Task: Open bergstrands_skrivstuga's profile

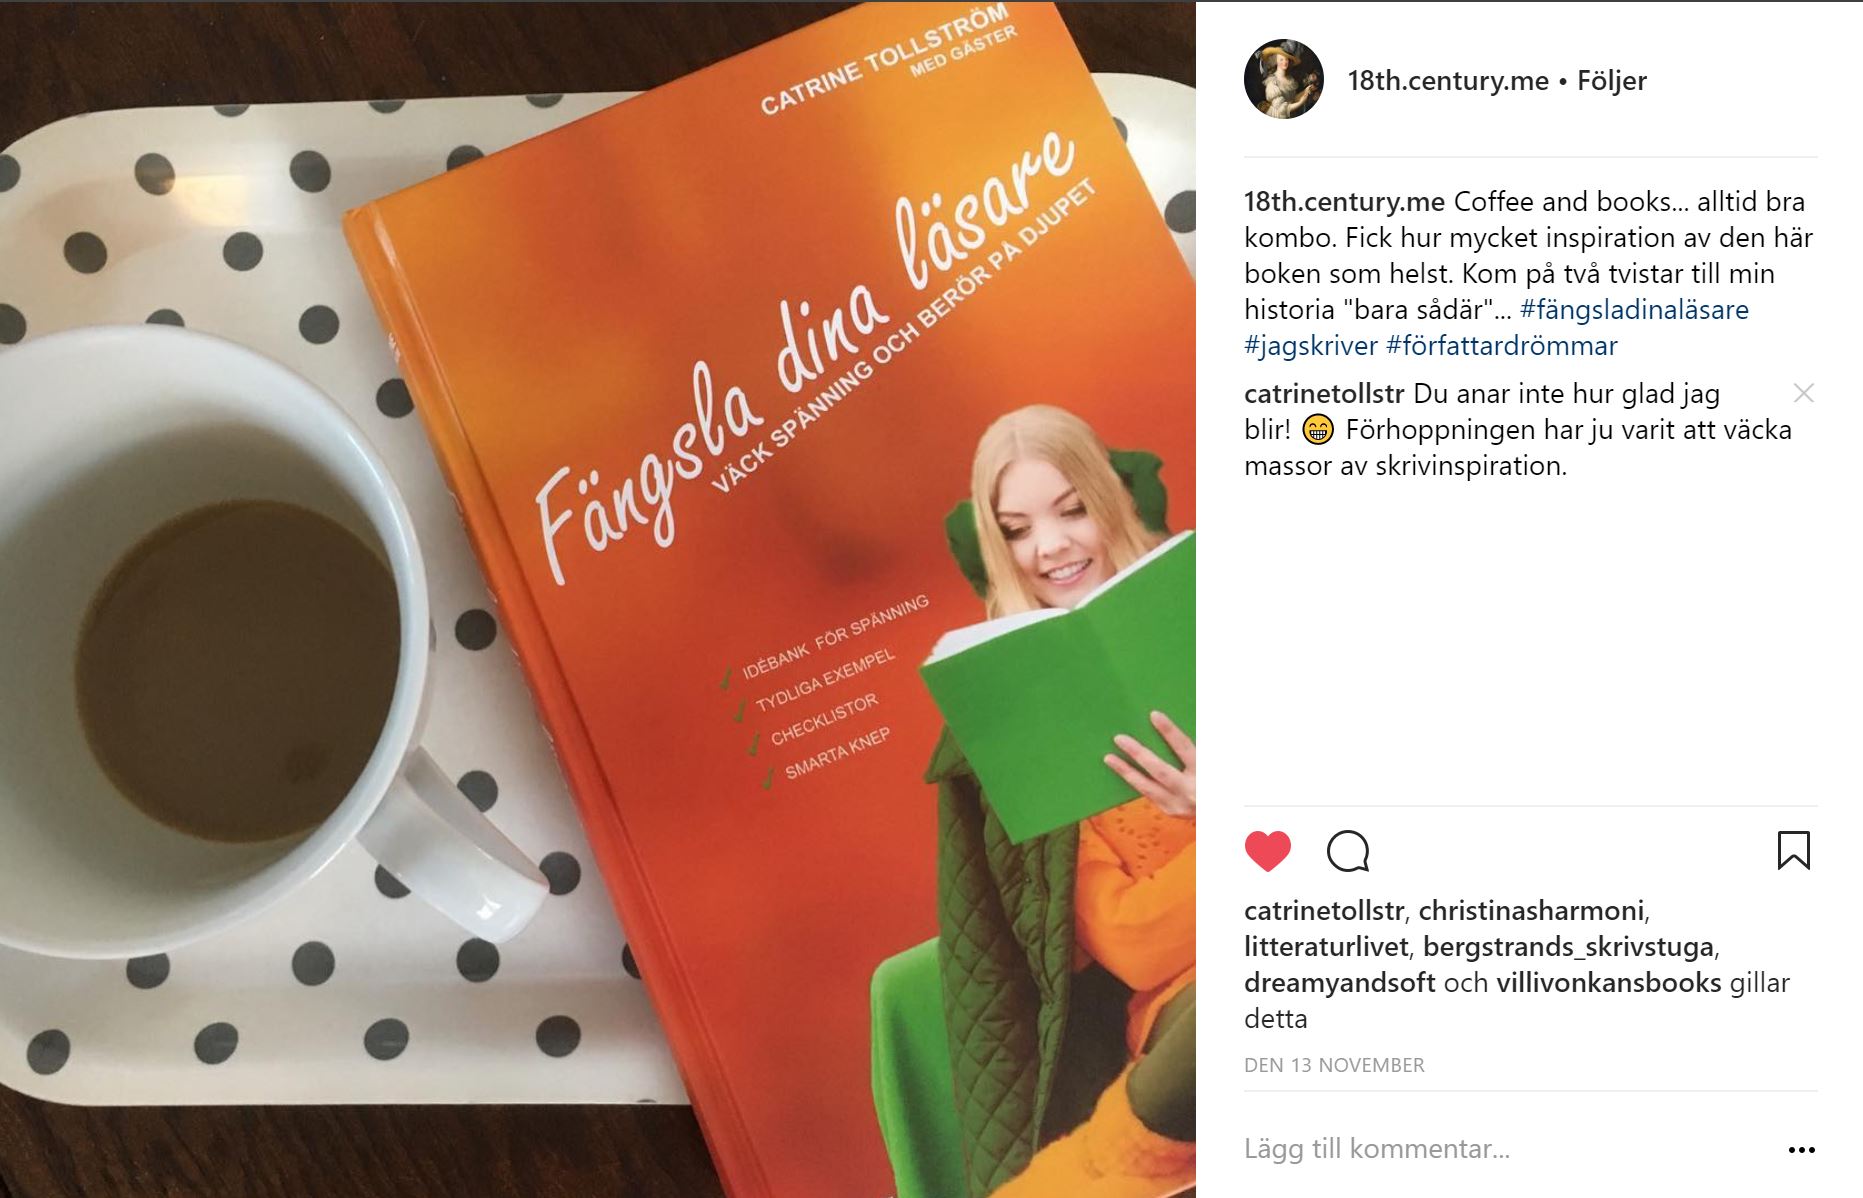Action: coord(1568,947)
